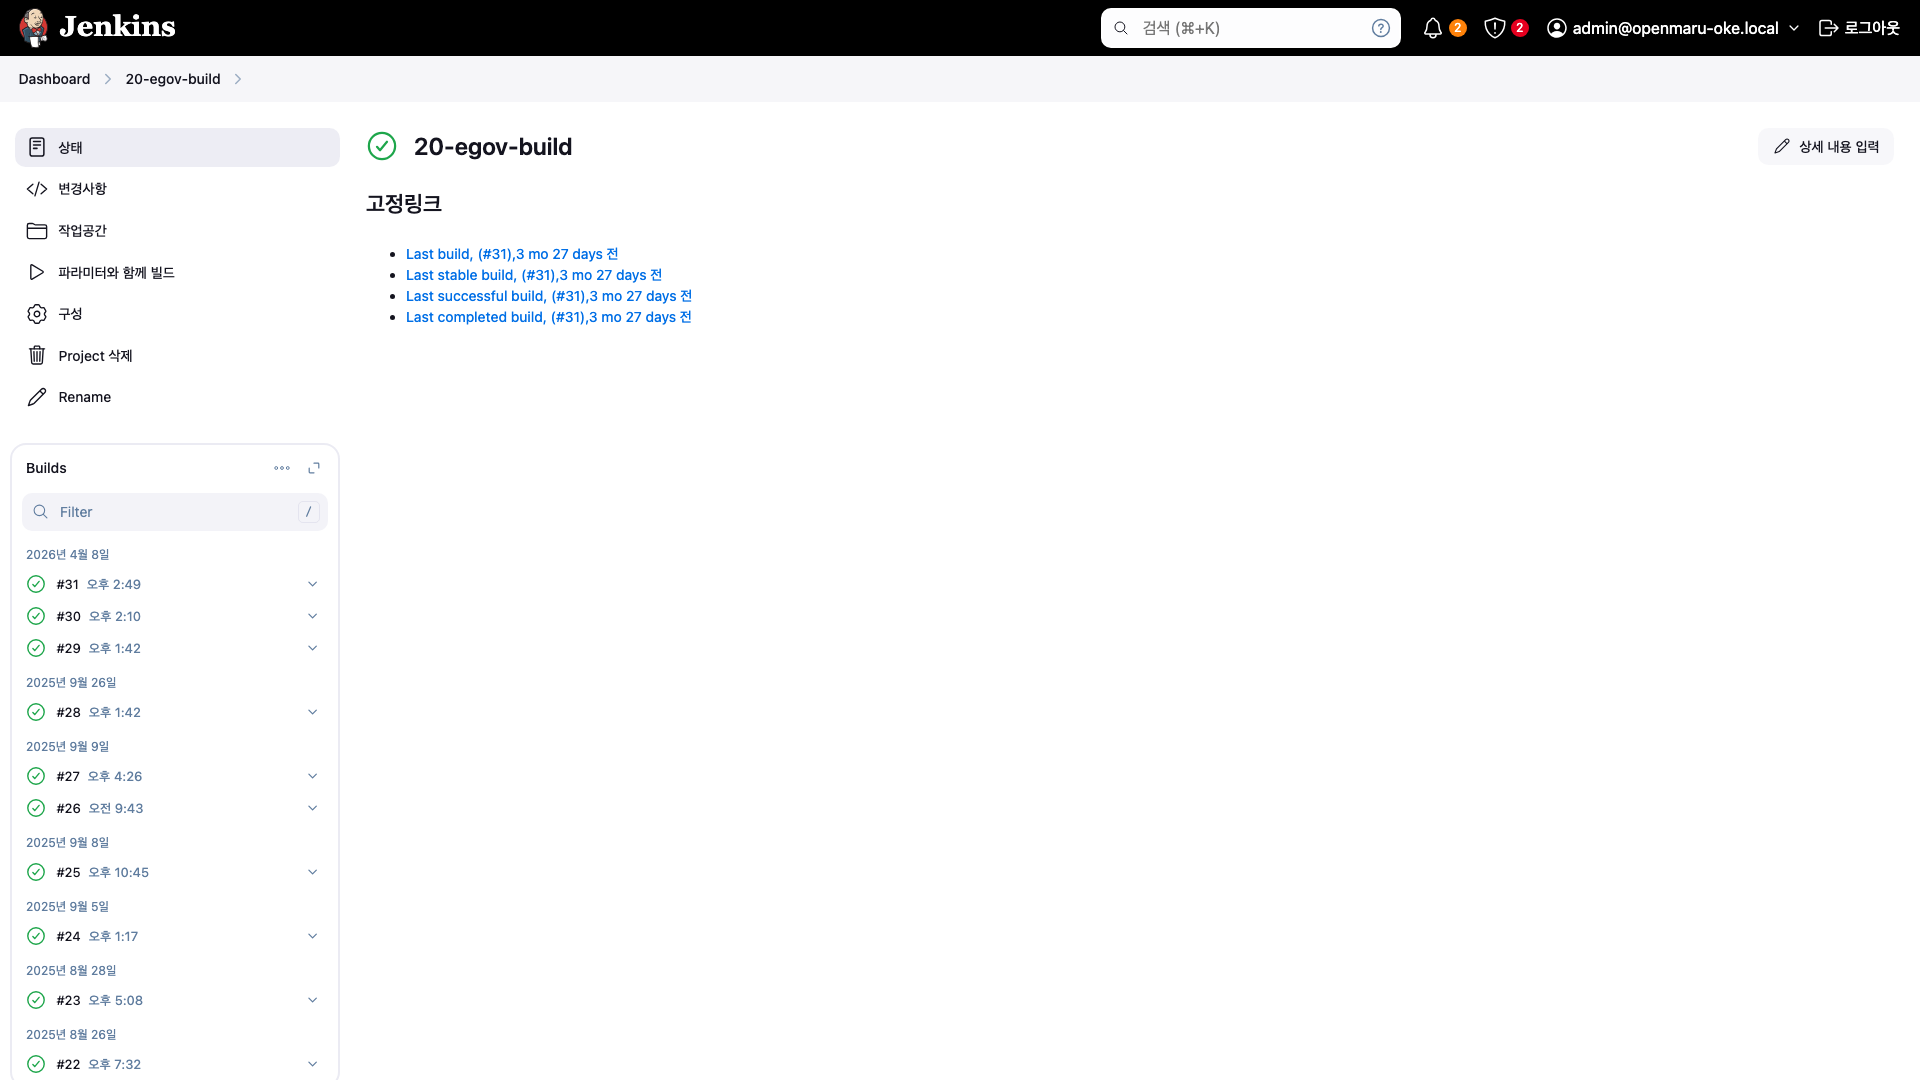The height and width of the screenshot is (1080, 1920).
Task: Click the 구성 gear icon
Action: coord(37,314)
